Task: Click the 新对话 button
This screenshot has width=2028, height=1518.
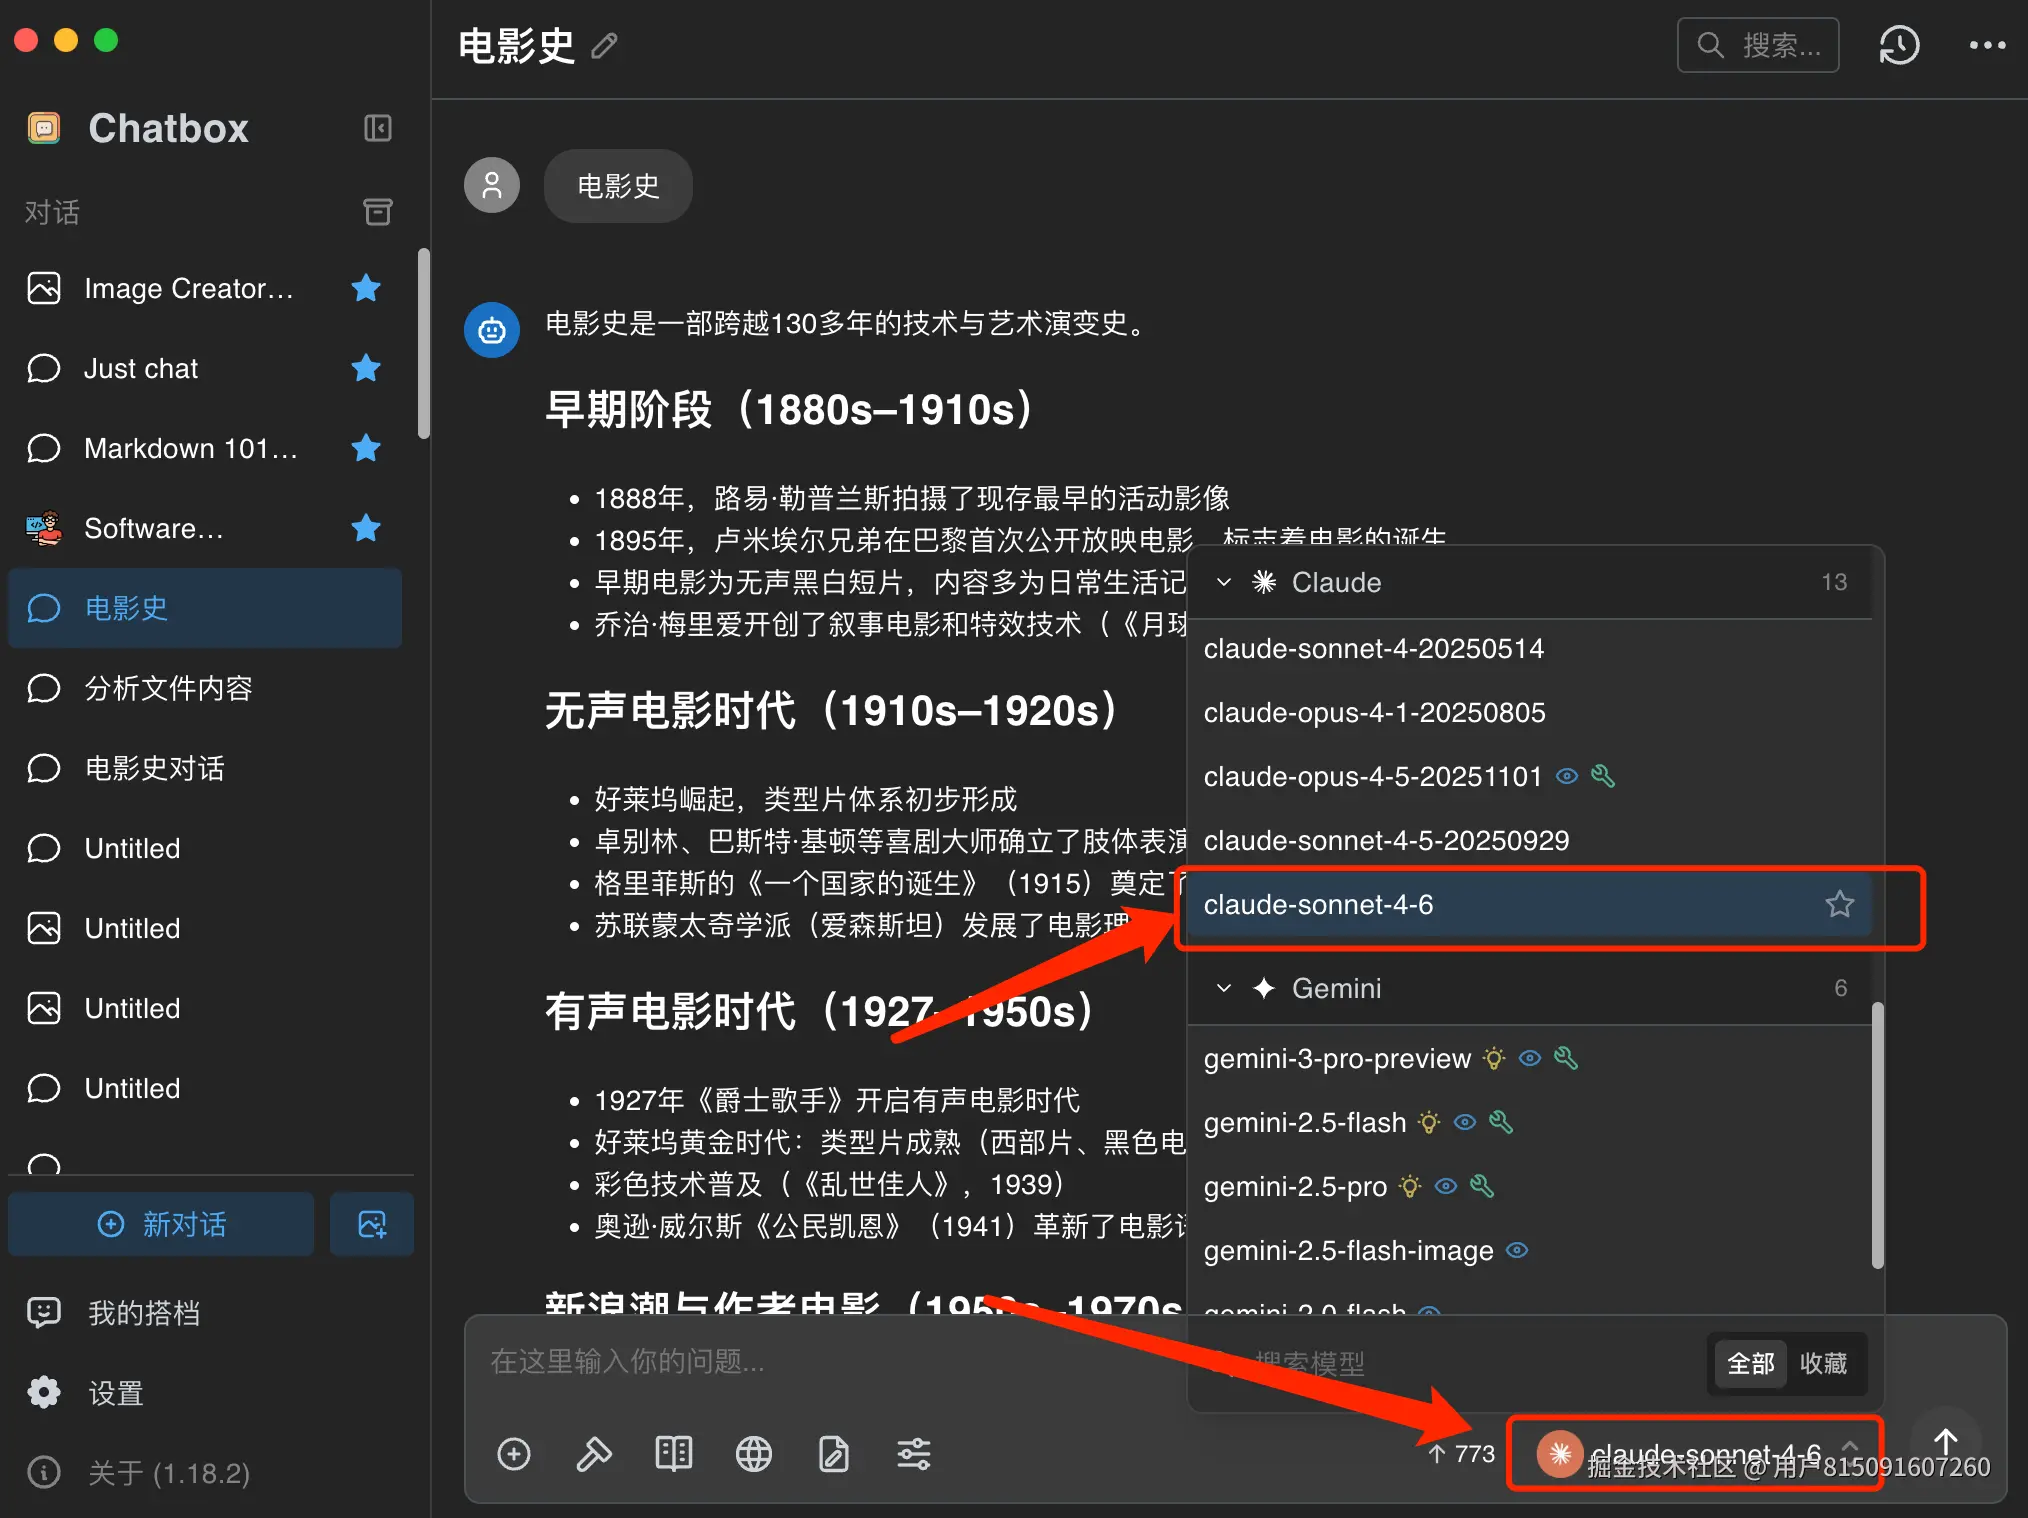Action: pos(161,1224)
